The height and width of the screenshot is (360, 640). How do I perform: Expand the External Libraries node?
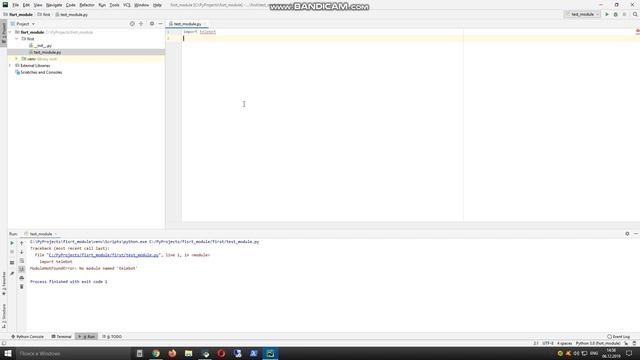[x=10, y=65]
